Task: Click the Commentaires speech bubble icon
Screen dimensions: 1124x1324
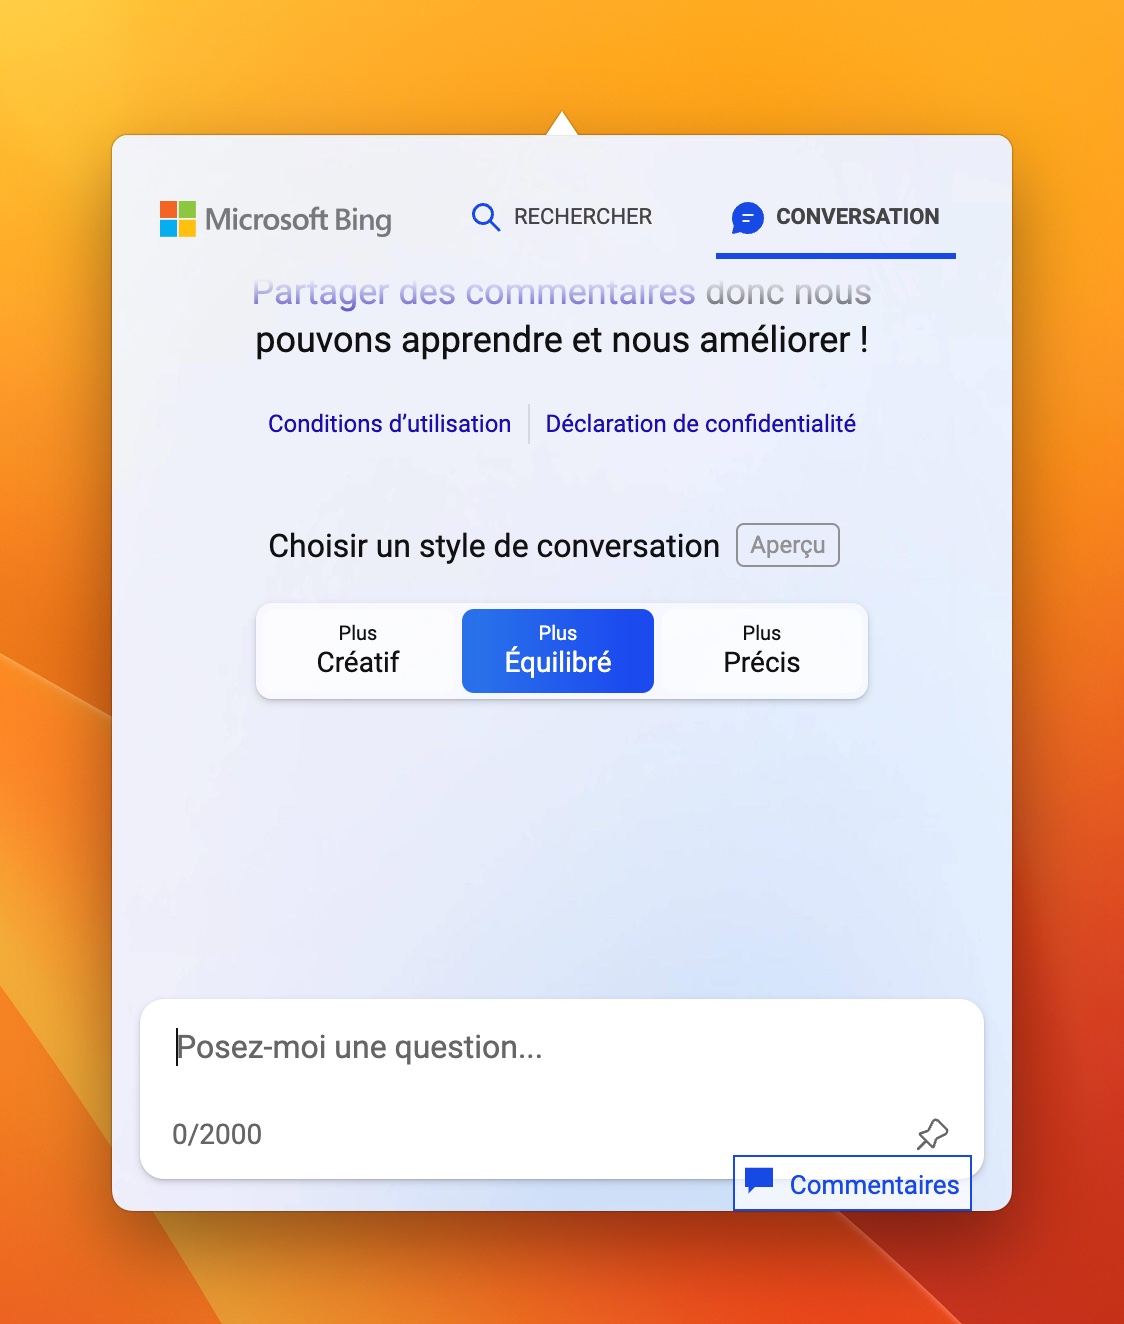Action: [760, 1181]
